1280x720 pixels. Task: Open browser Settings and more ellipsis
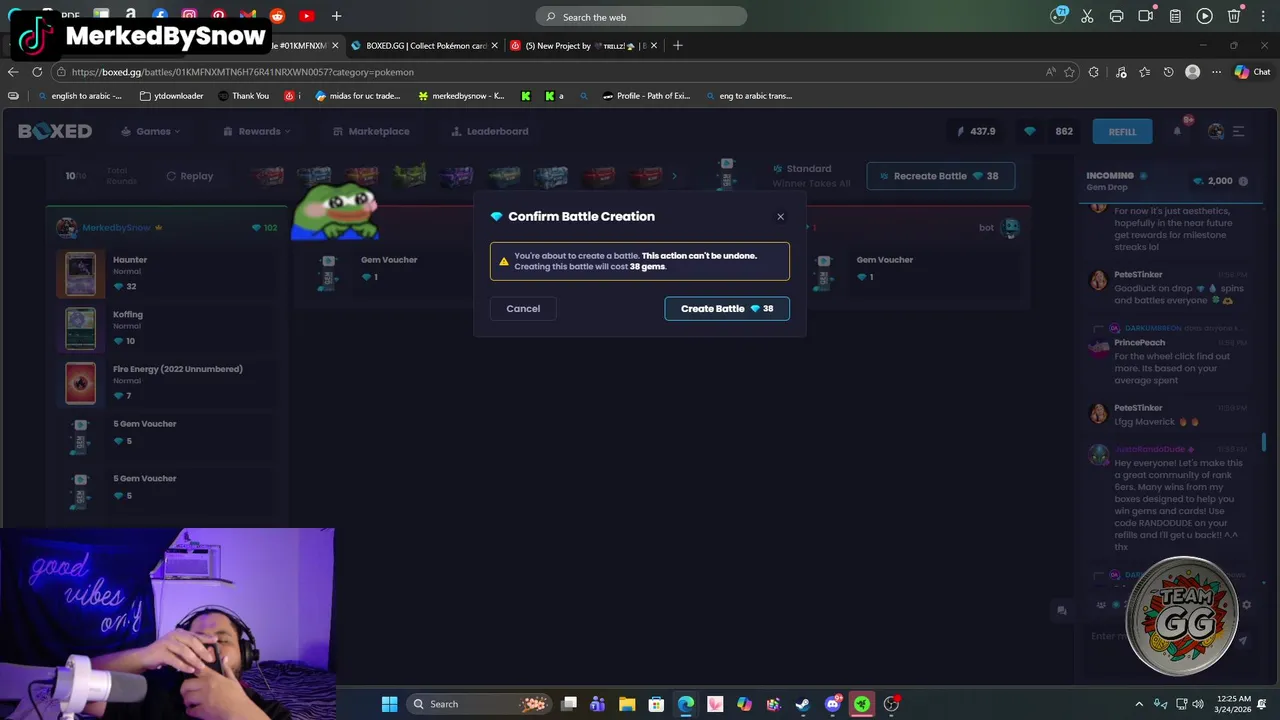pyautogui.click(x=1216, y=72)
